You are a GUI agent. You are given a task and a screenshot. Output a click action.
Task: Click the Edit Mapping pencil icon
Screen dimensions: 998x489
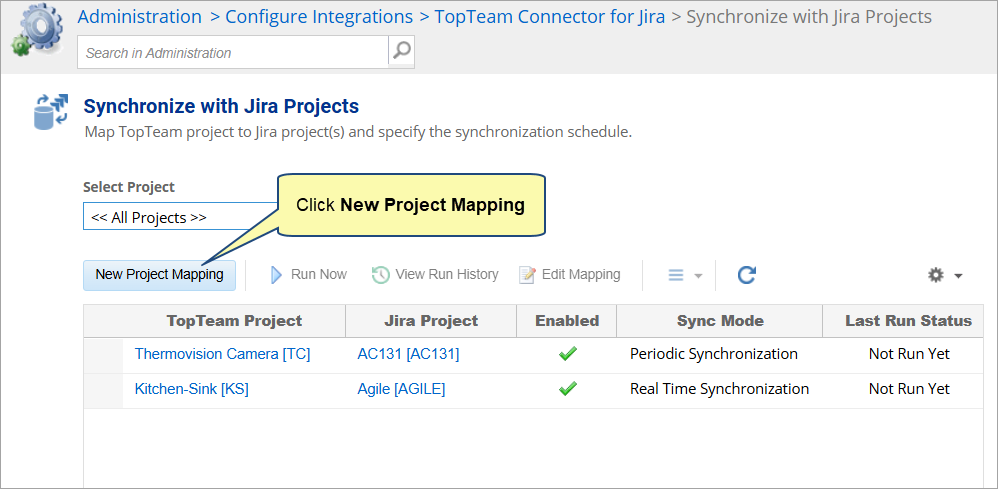[527, 275]
